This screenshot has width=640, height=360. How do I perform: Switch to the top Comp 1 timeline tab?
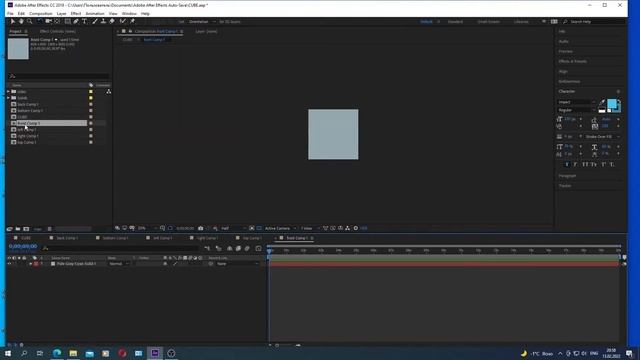tap(252, 238)
